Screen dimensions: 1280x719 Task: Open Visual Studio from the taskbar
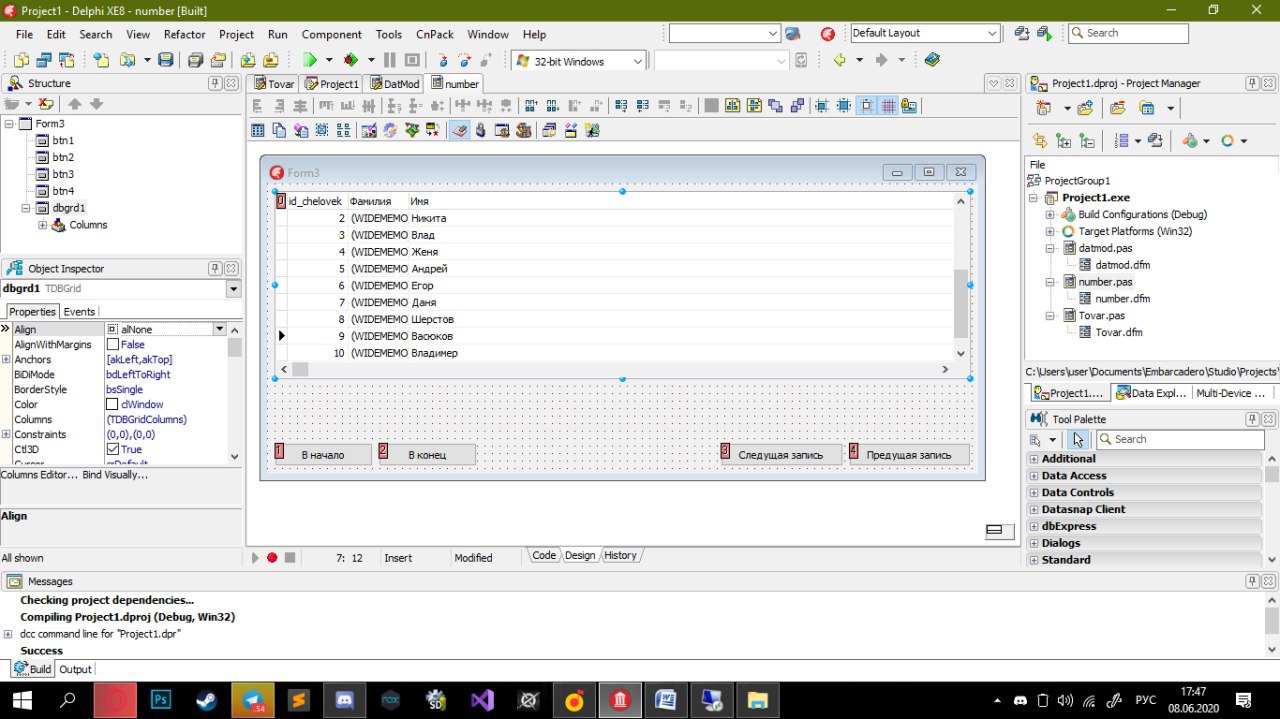click(482, 699)
